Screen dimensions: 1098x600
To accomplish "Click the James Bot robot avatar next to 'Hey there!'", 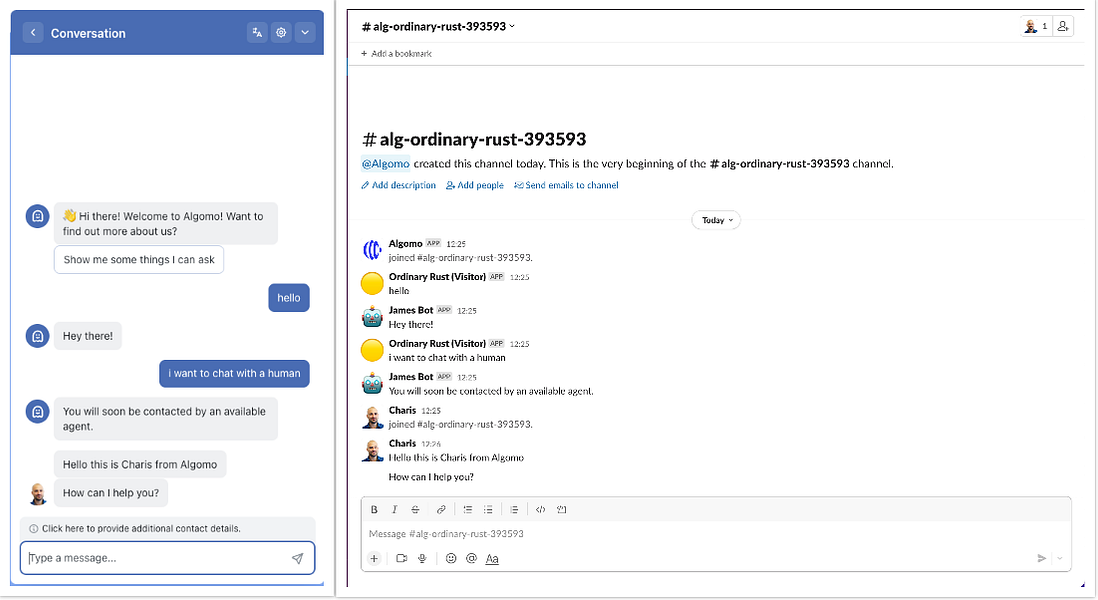I will pos(372,317).
